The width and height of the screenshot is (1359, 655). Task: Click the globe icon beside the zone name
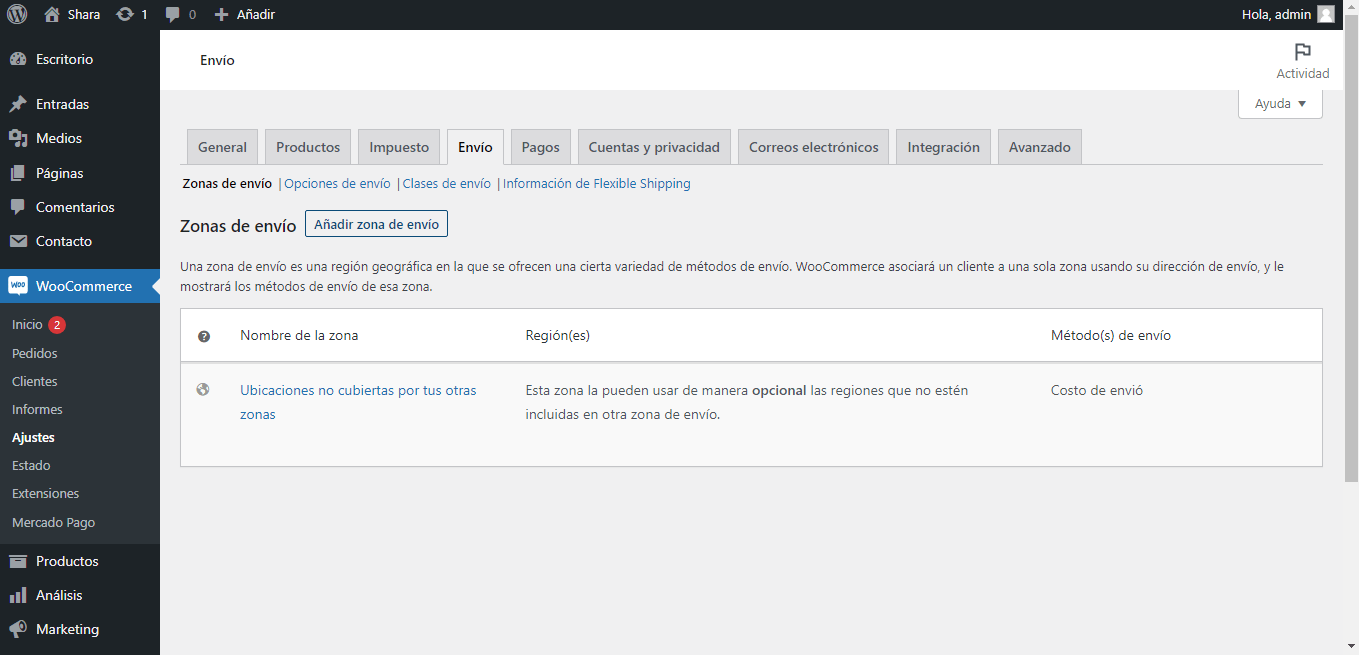(x=203, y=390)
